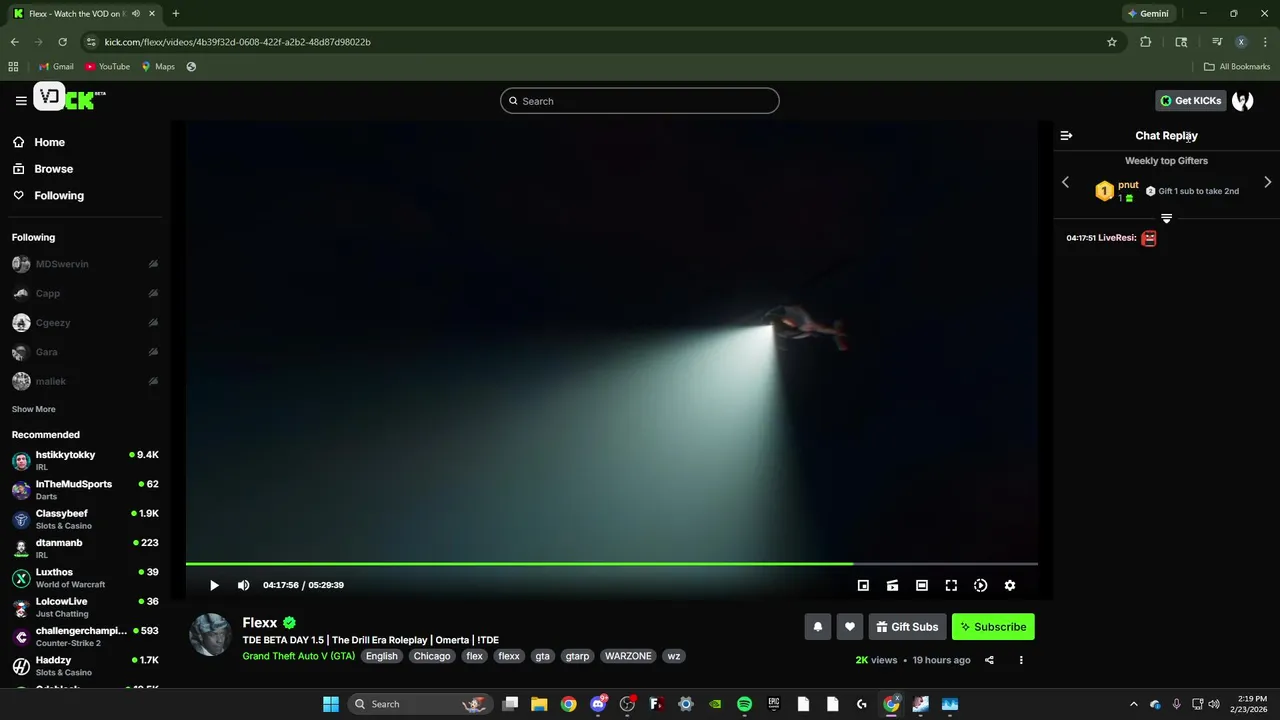Share the video
The height and width of the screenshot is (720, 1280).
tap(989, 660)
